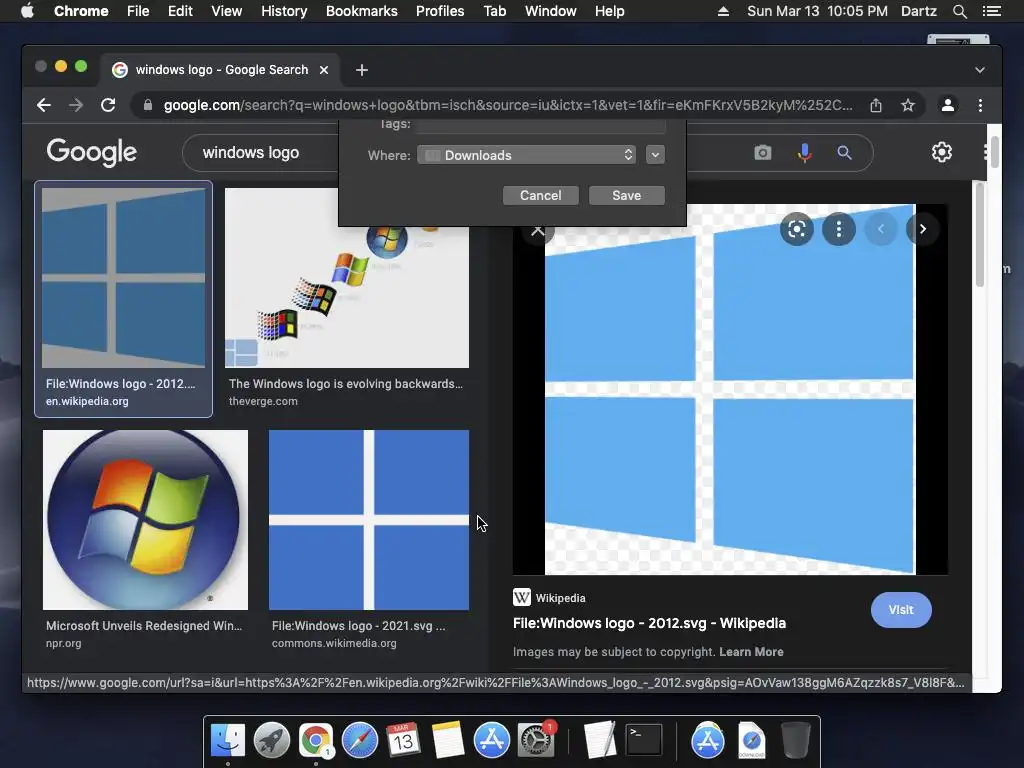Open the Verge evolving logos thumbnail
Viewport: 1024px width, 768px height.
pyautogui.click(x=347, y=278)
